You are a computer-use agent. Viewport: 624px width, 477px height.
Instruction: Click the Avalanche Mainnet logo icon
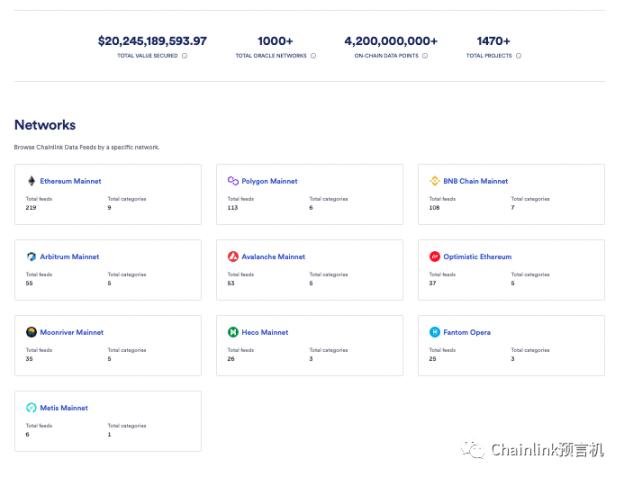pos(233,257)
